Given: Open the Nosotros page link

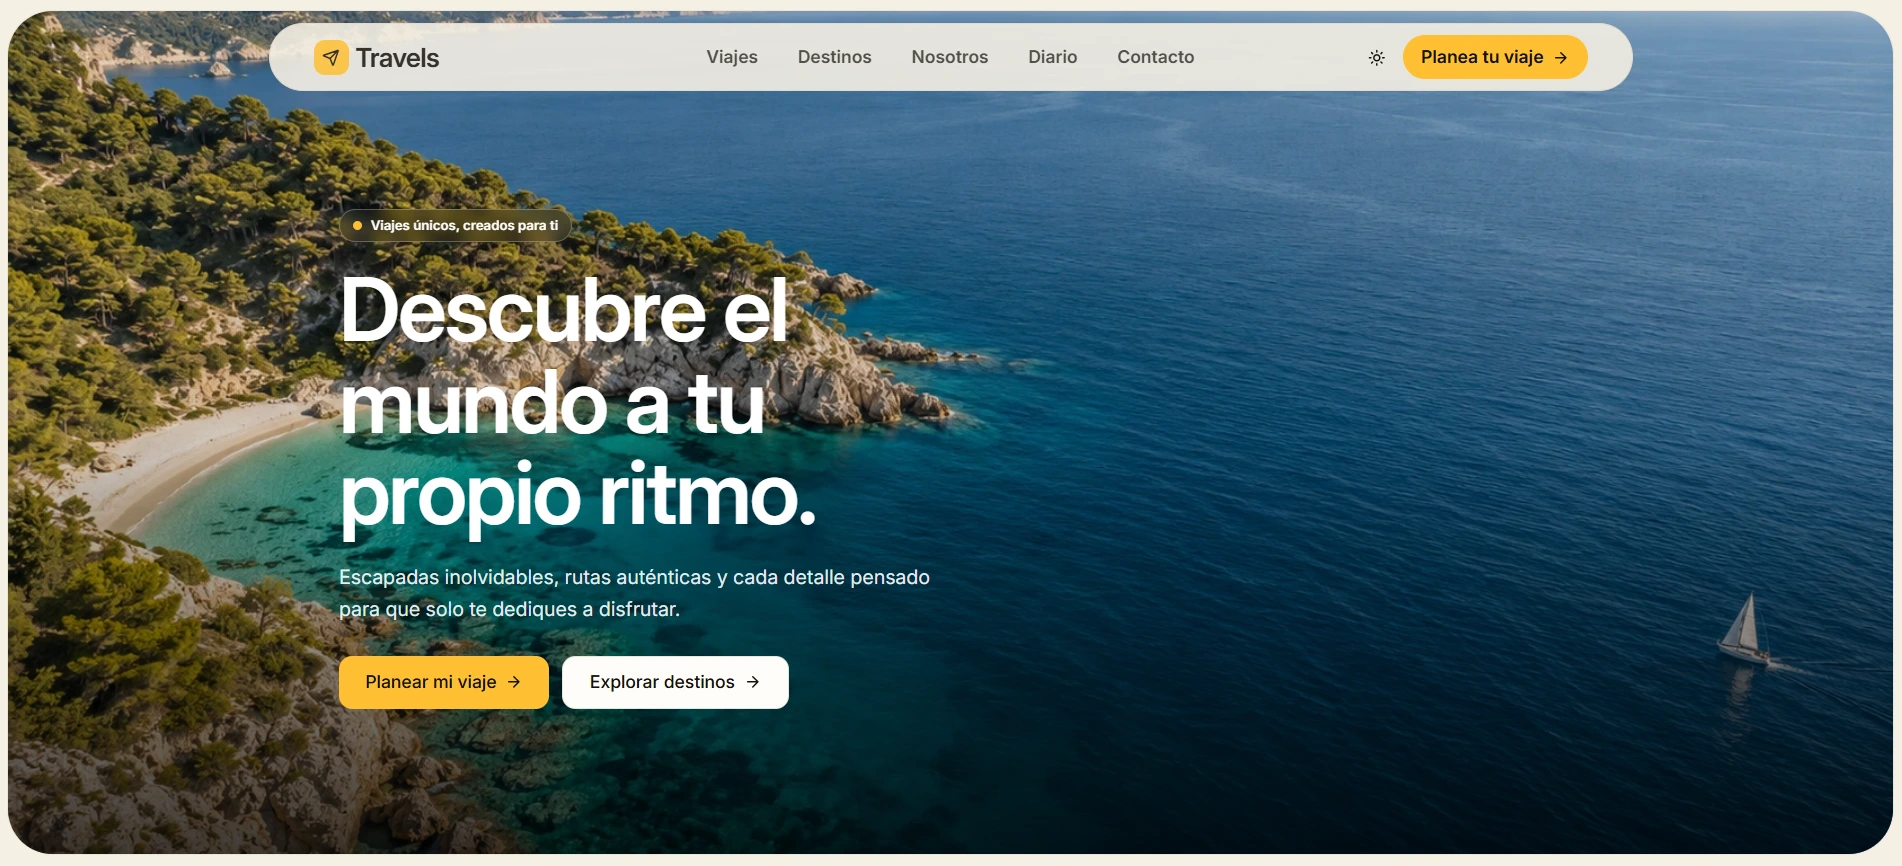Looking at the screenshot, I should point(949,57).
